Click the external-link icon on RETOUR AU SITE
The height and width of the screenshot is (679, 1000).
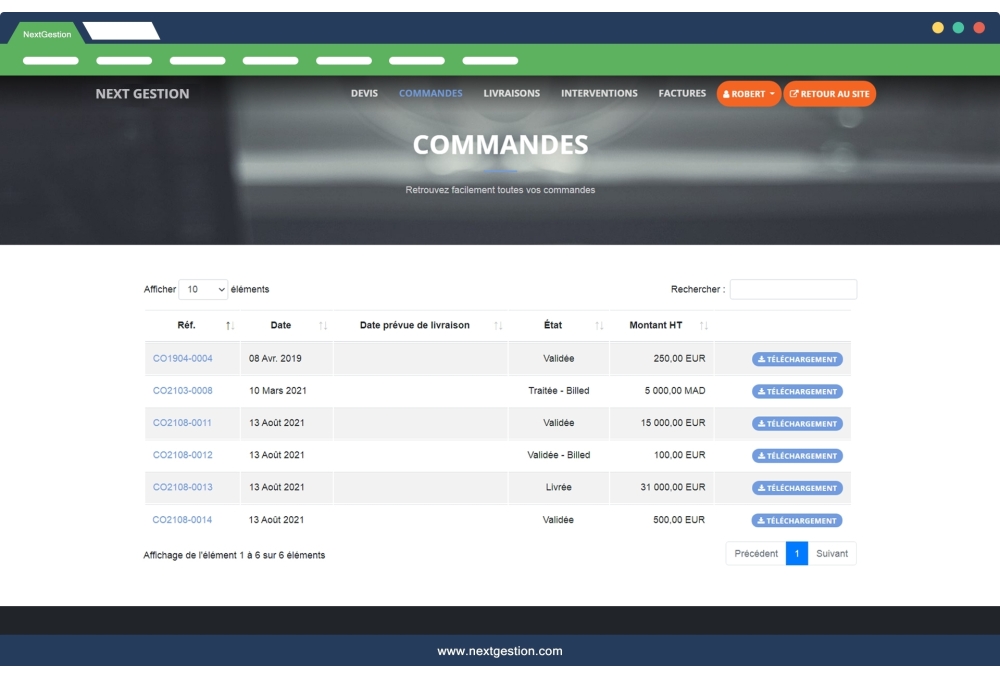click(794, 93)
